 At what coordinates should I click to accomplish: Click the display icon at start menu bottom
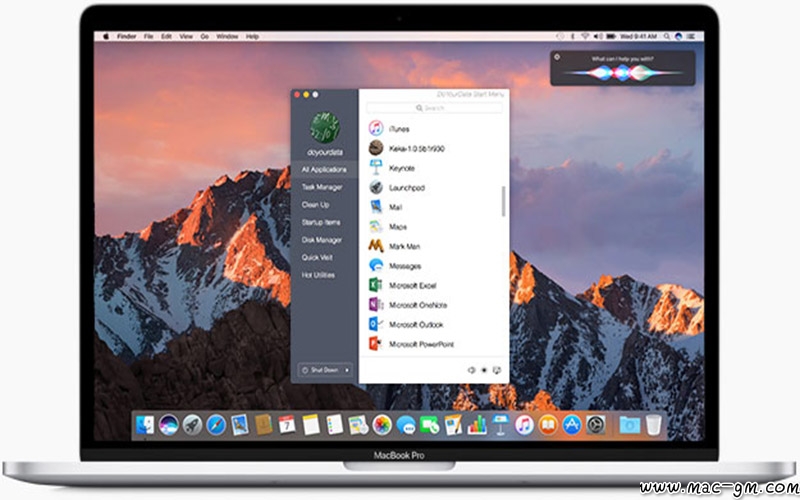pyautogui.click(x=497, y=370)
